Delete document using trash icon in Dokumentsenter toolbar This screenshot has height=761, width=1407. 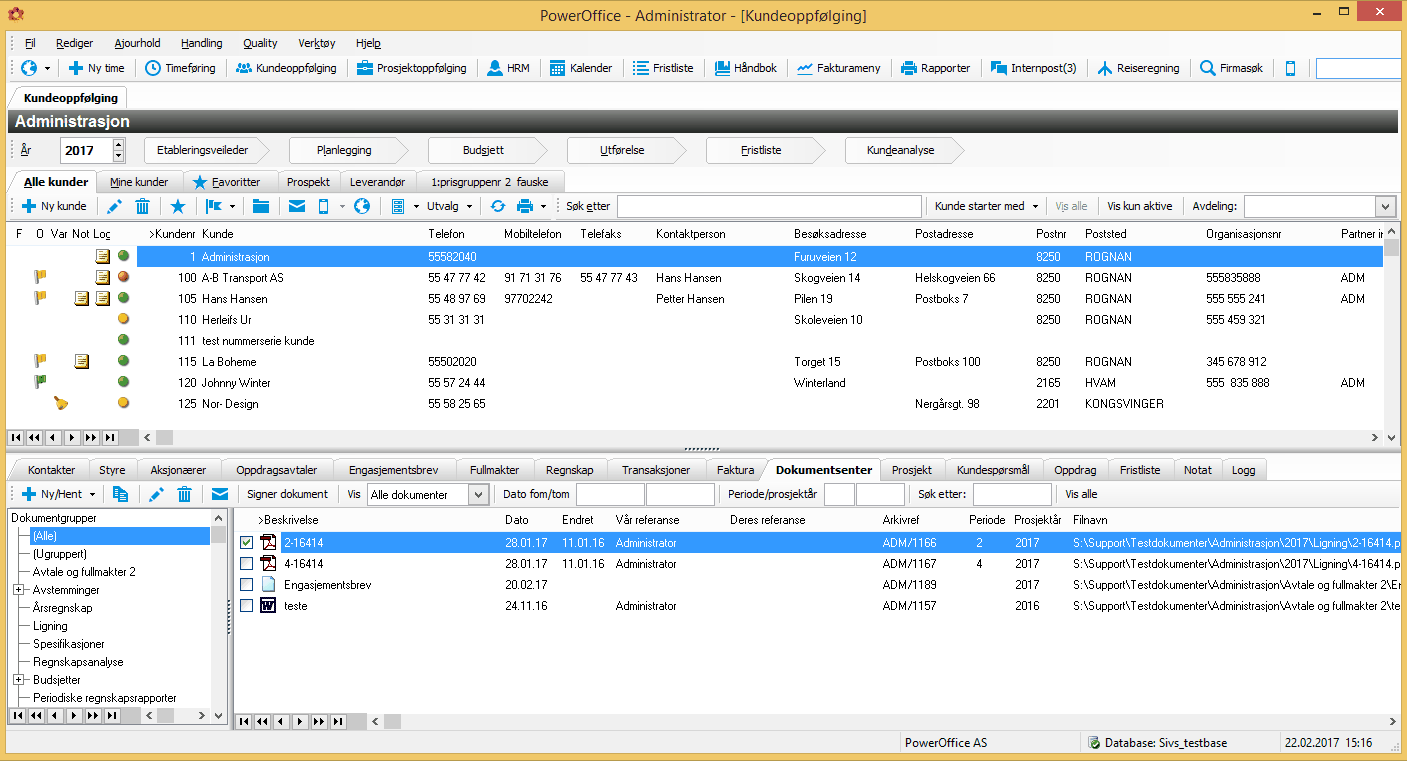tap(185, 494)
